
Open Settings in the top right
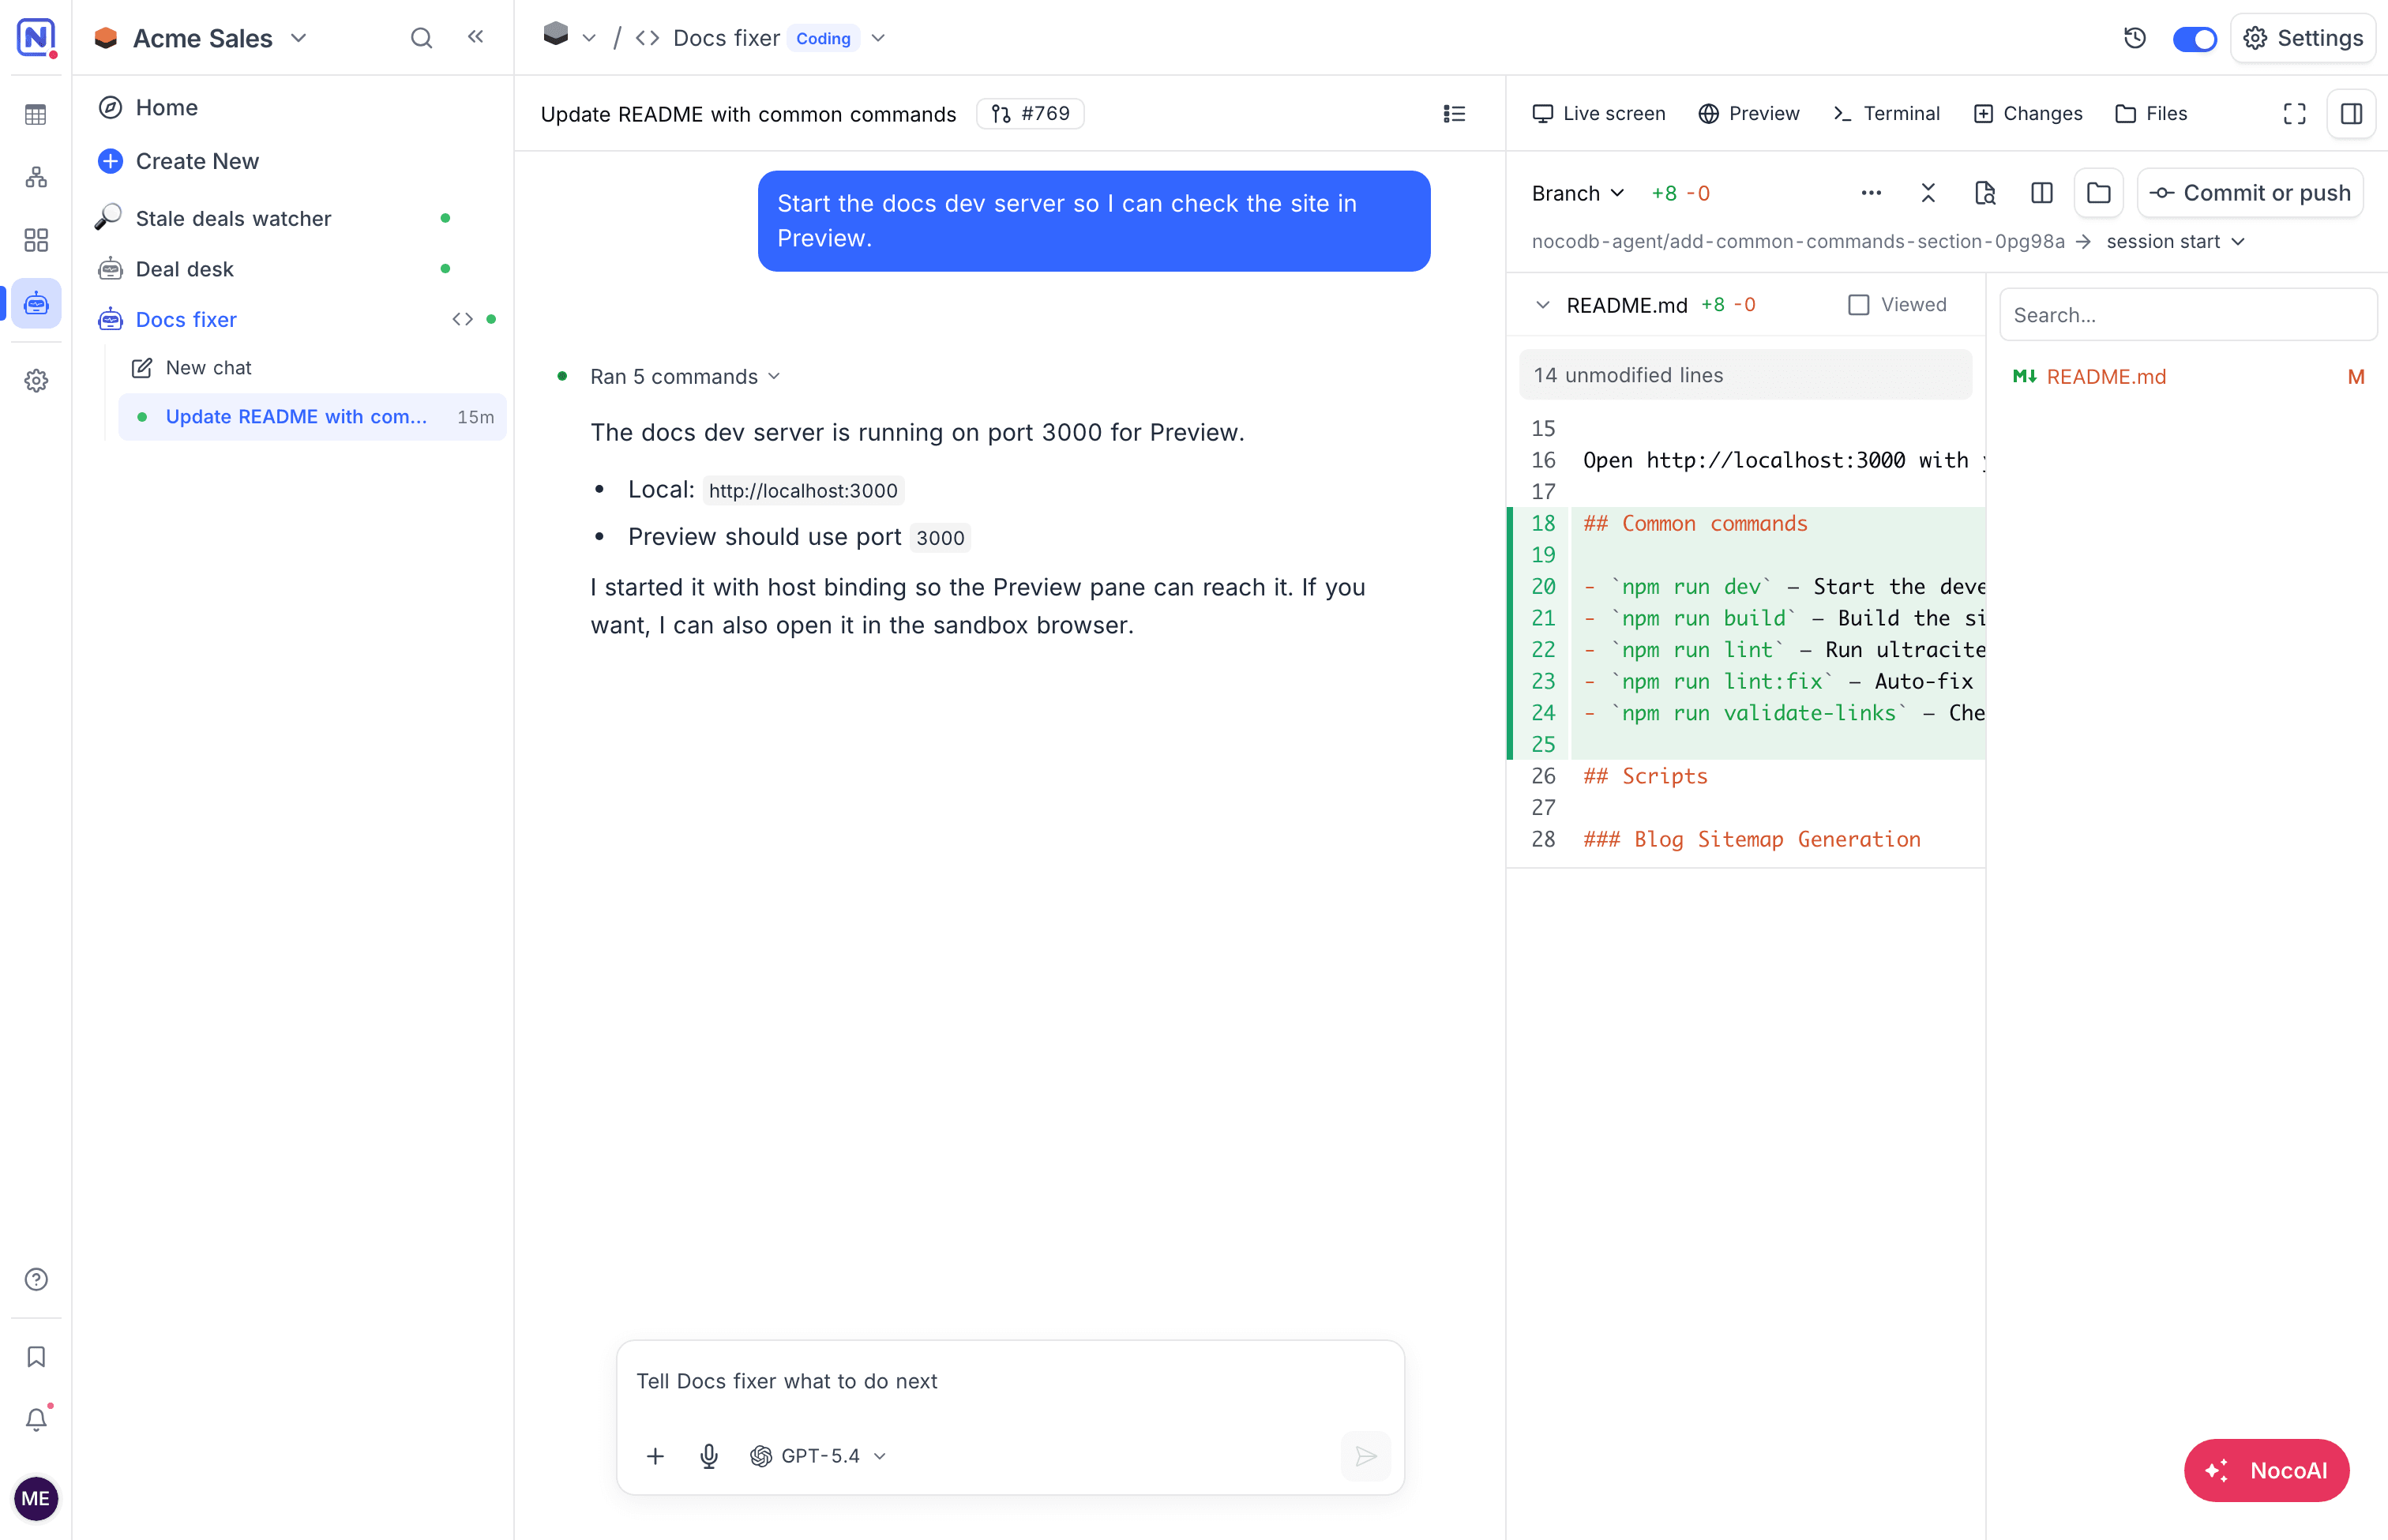pos(2303,38)
